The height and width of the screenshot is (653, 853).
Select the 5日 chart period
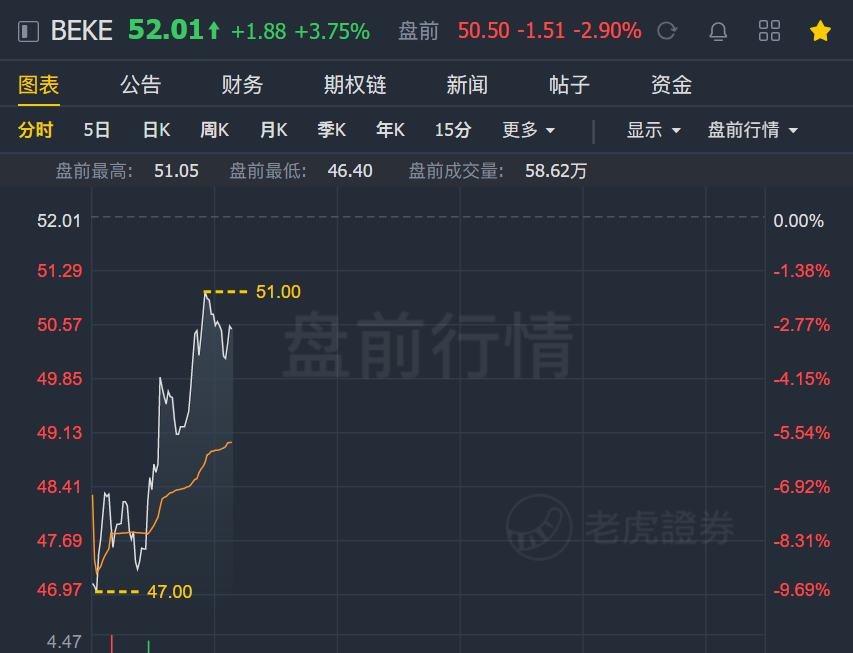[x=97, y=130]
